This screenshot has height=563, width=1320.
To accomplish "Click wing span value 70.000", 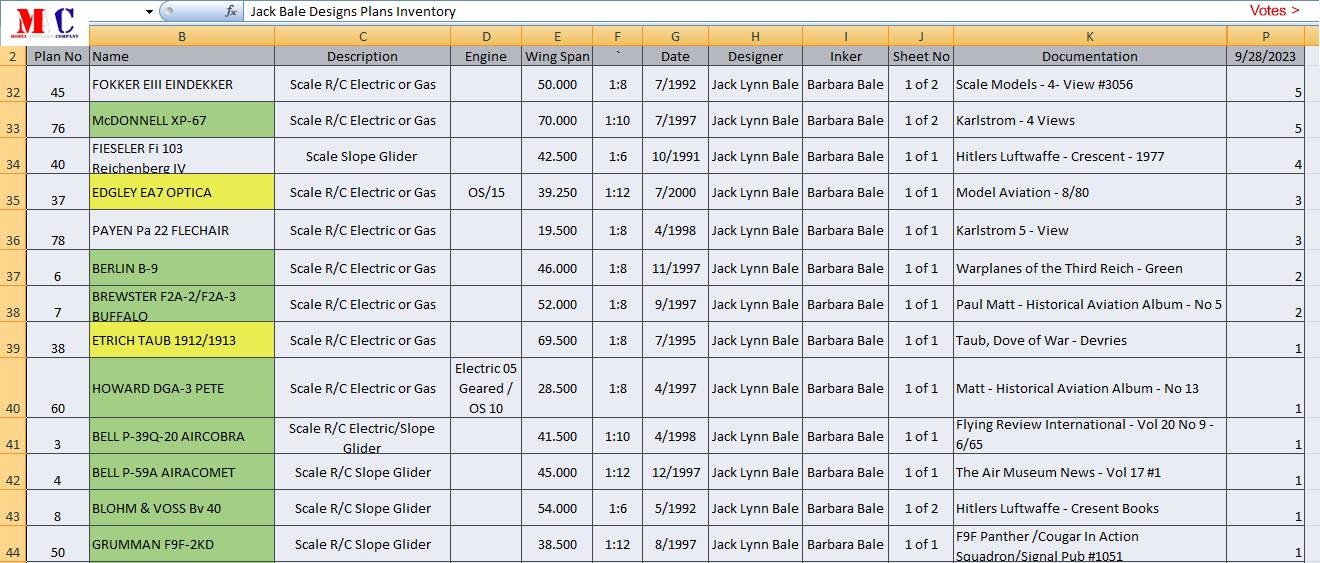I will [x=557, y=120].
